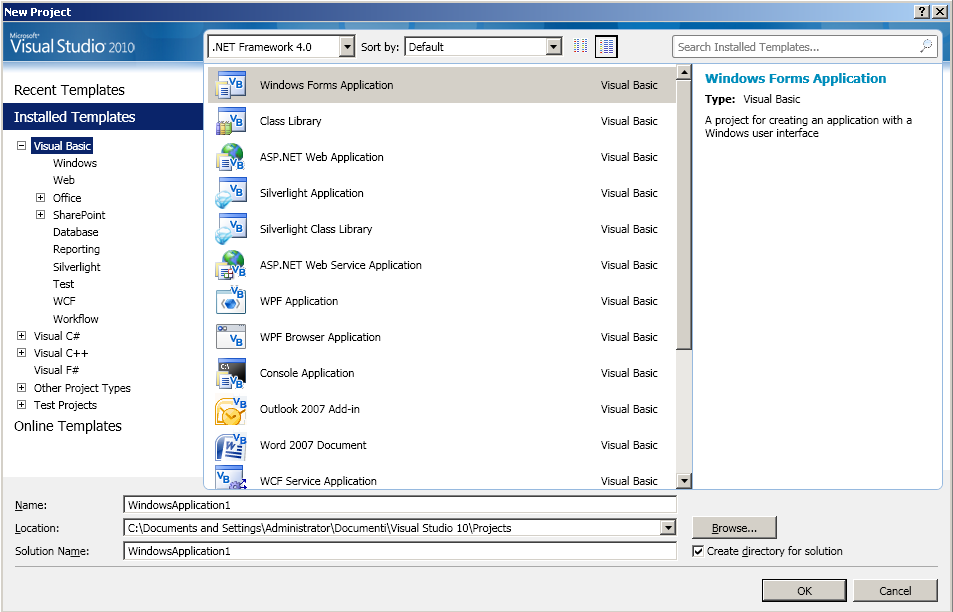953x612 pixels.
Task: Click the help question mark button
Action: point(922,12)
